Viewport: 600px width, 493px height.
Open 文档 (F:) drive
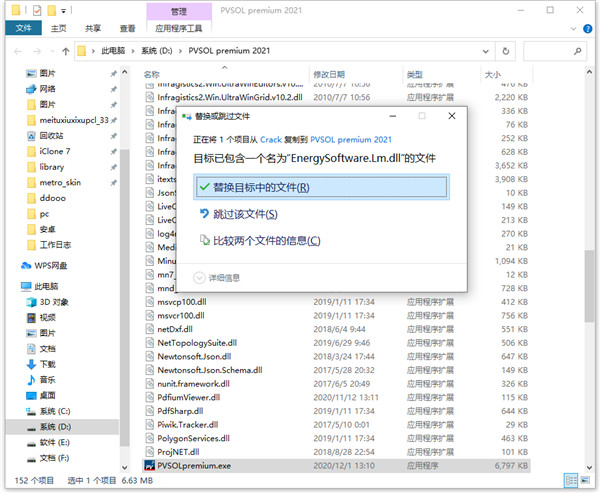coord(54,458)
